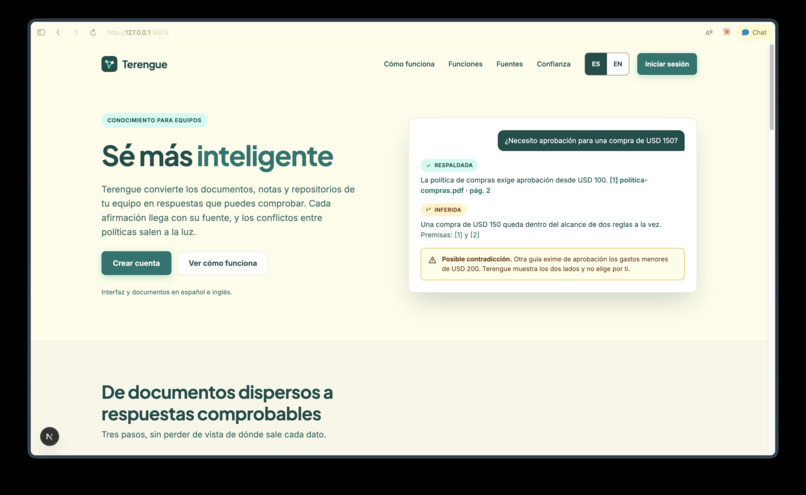This screenshot has height=495, width=806.
Task: Click the Terengue brand name
Action: [144, 64]
